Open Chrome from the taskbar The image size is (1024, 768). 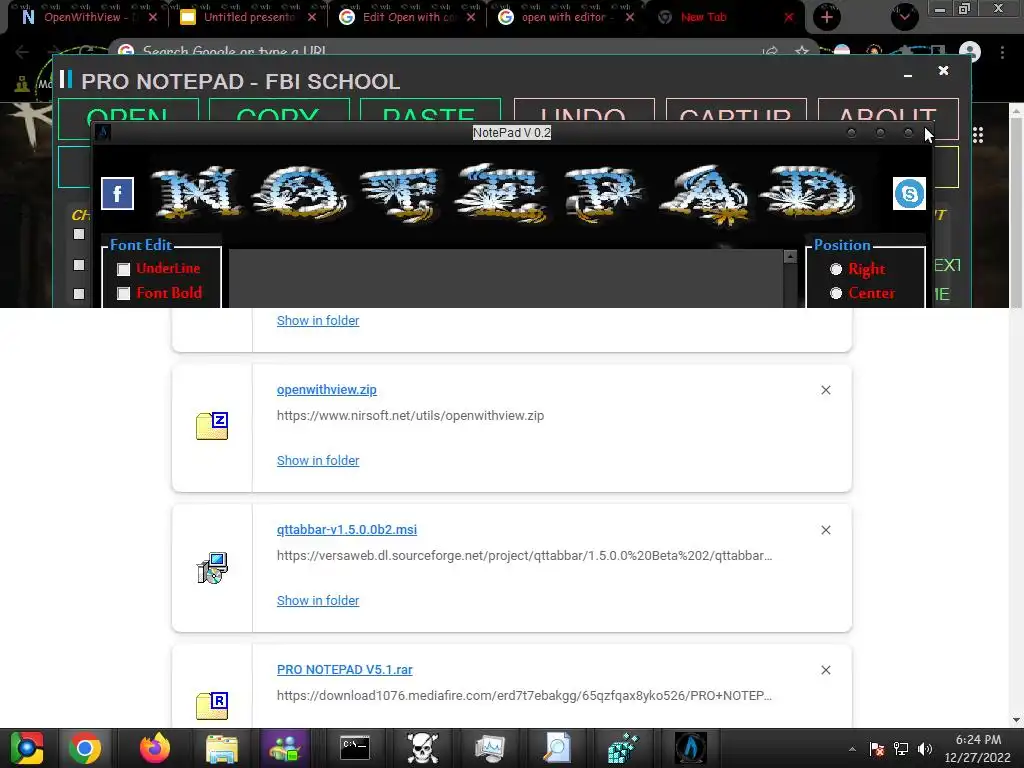85,748
